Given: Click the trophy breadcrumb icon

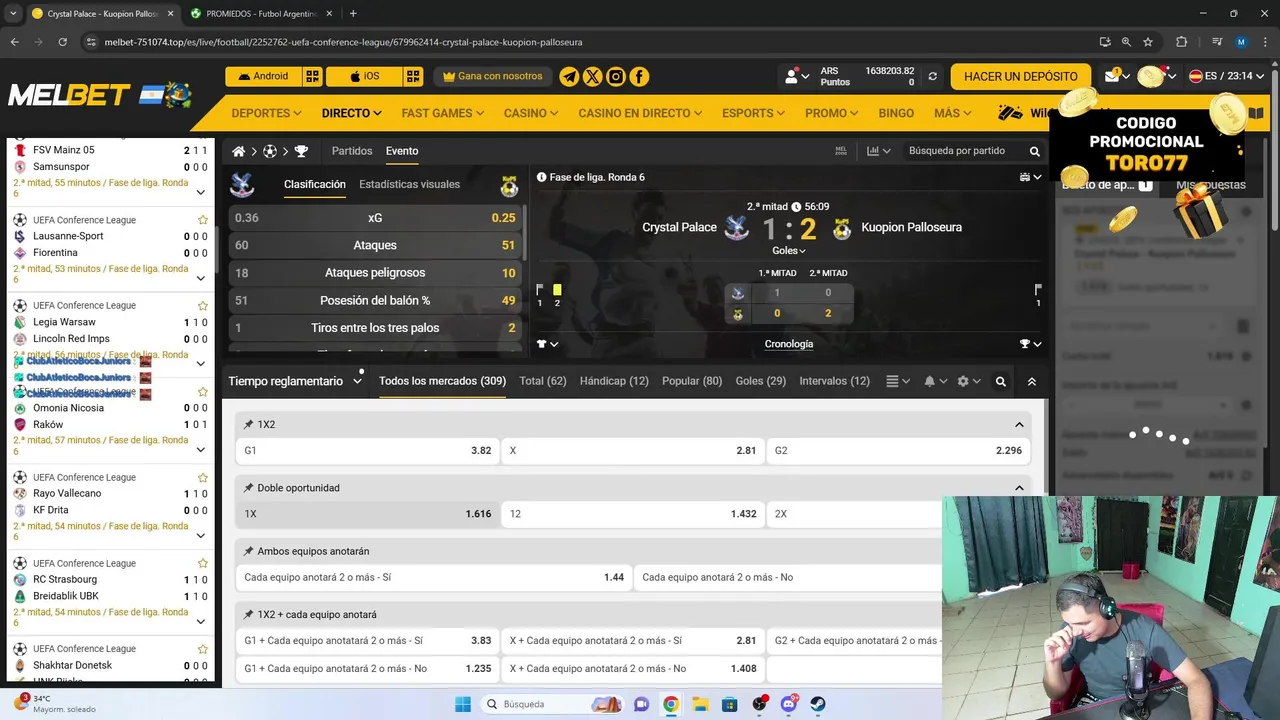Looking at the screenshot, I should [x=301, y=151].
